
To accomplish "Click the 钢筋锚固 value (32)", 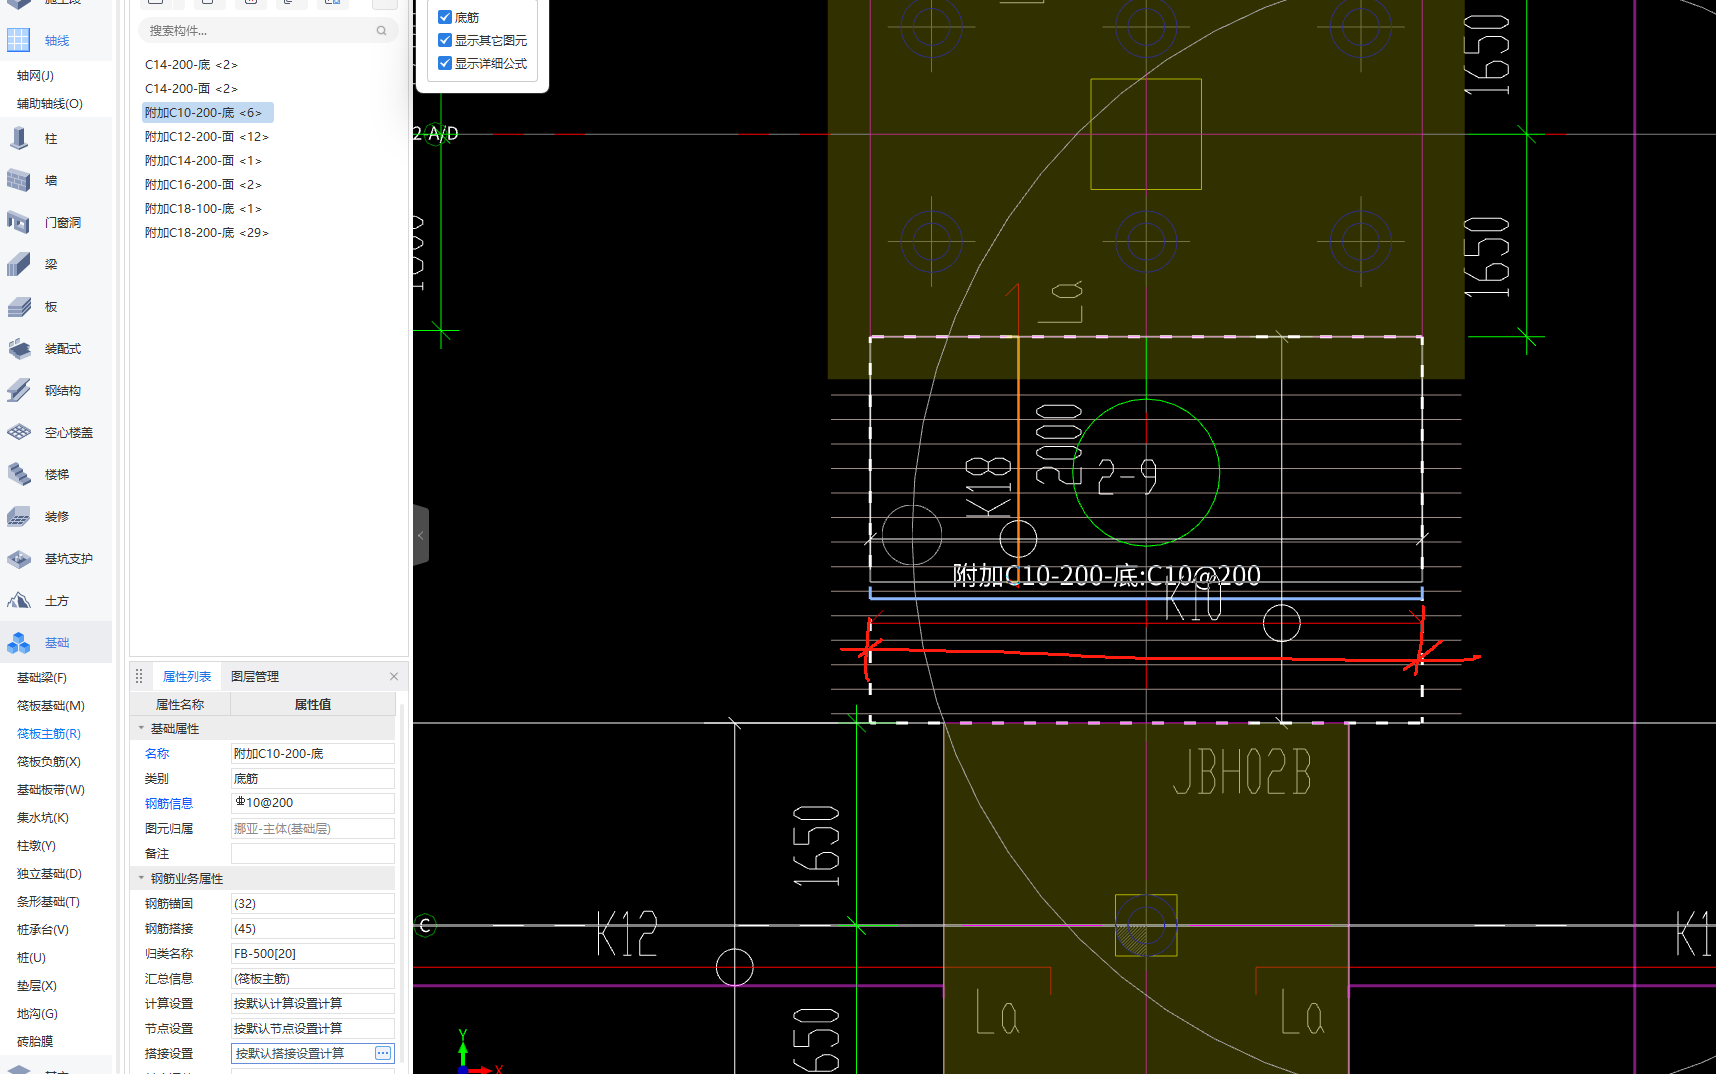I will [313, 903].
